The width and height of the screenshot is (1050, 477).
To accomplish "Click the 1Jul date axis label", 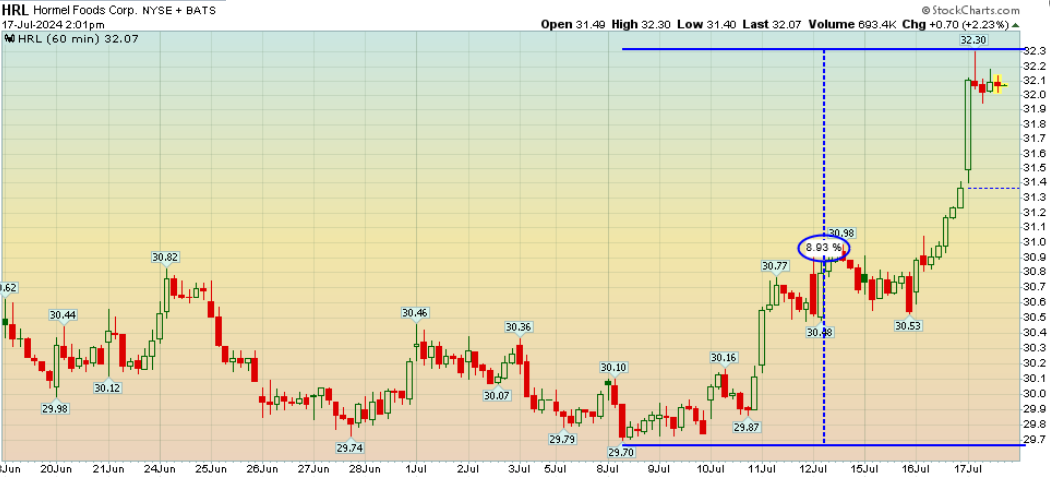I will click(417, 468).
